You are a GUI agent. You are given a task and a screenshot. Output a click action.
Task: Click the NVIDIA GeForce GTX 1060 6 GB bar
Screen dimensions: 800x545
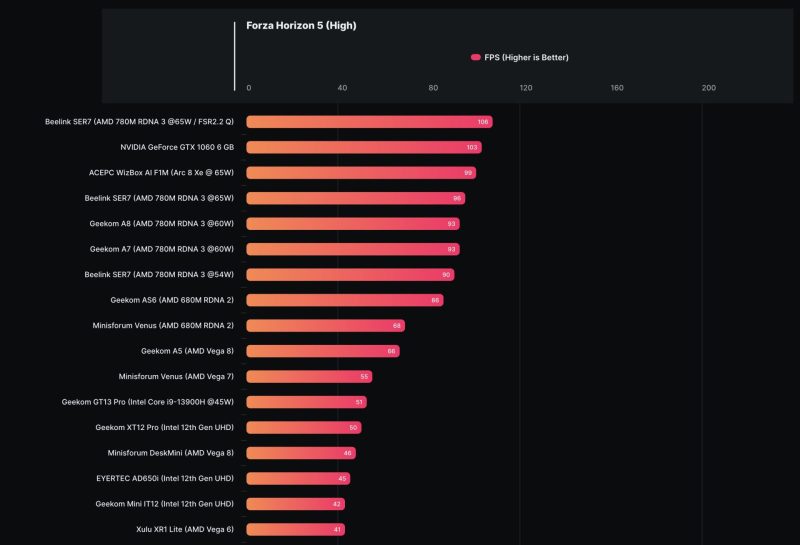[x=364, y=147]
